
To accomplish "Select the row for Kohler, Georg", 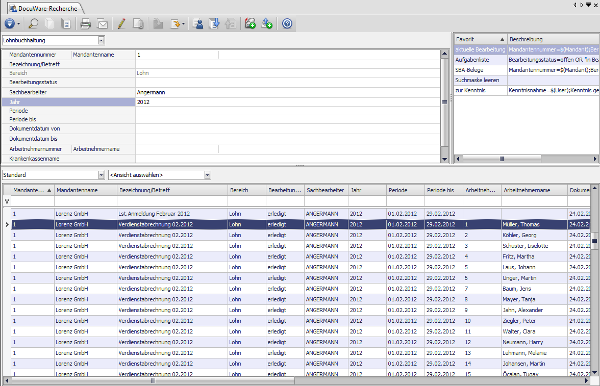I will (300, 235).
